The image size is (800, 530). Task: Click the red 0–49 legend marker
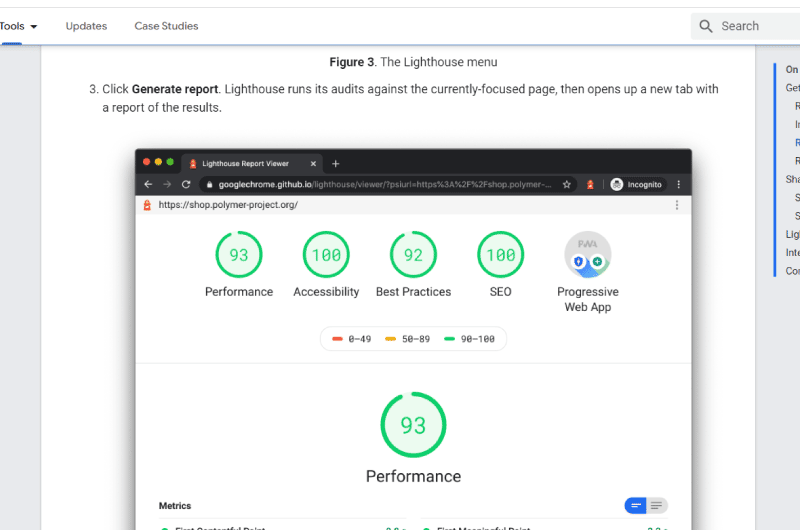pos(337,339)
